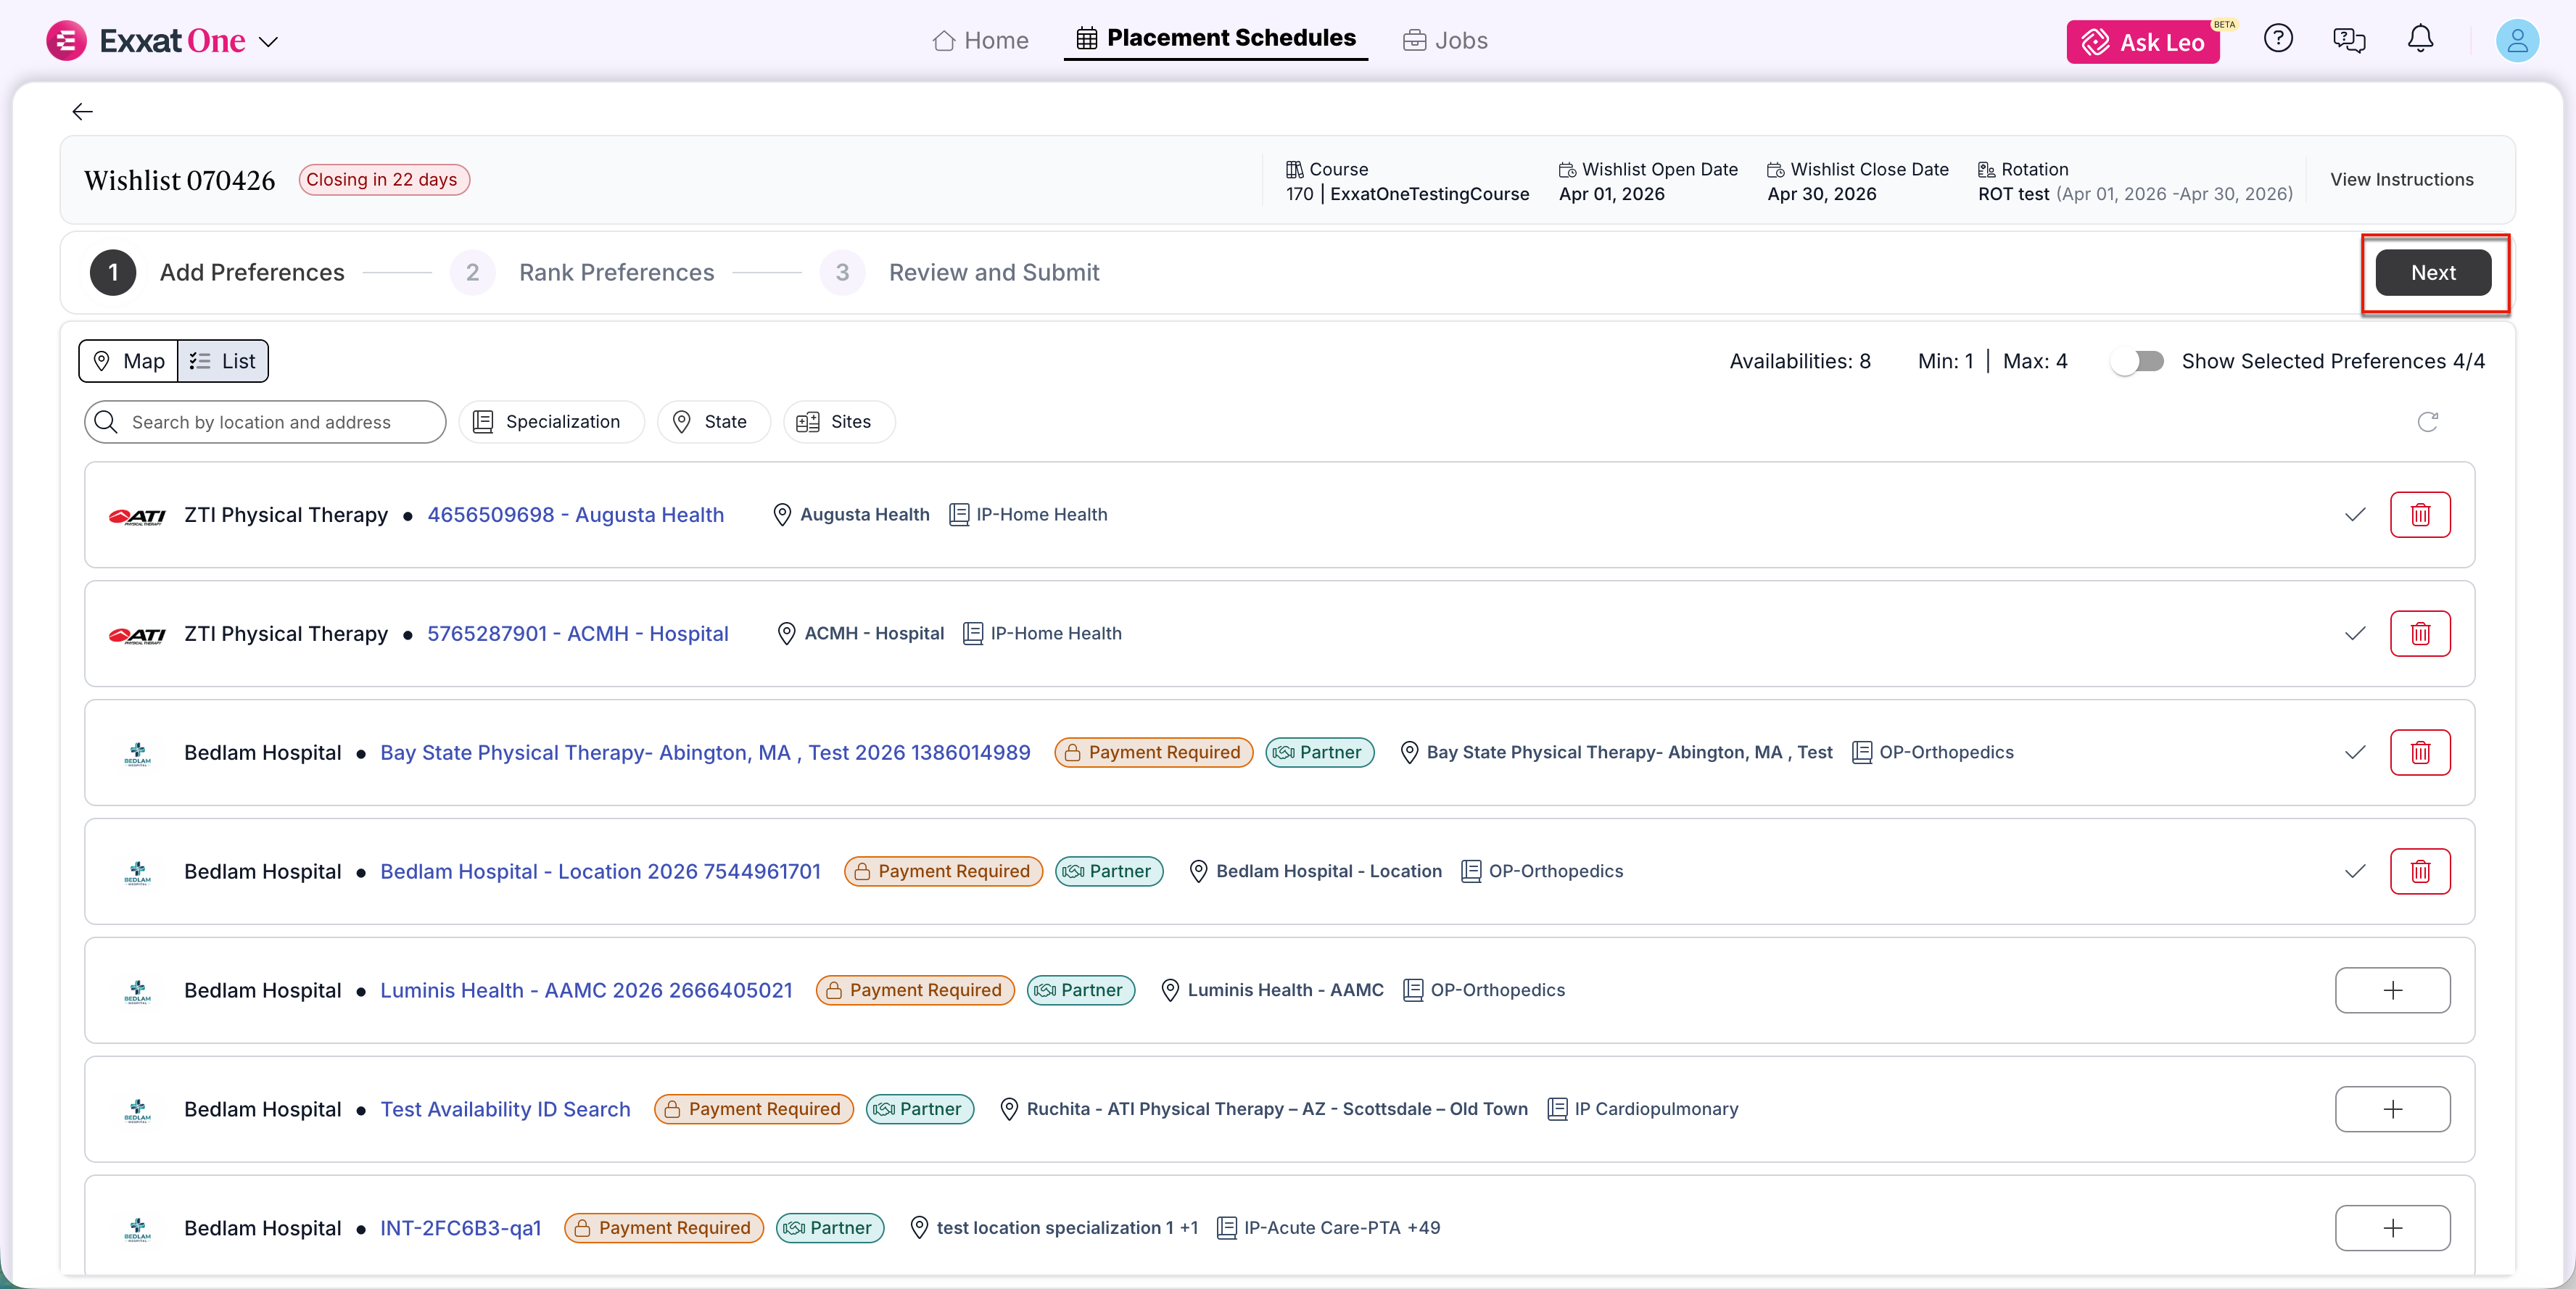Open the State filter dropdown
This screenshot has width=2576, height=1289.
712,422
